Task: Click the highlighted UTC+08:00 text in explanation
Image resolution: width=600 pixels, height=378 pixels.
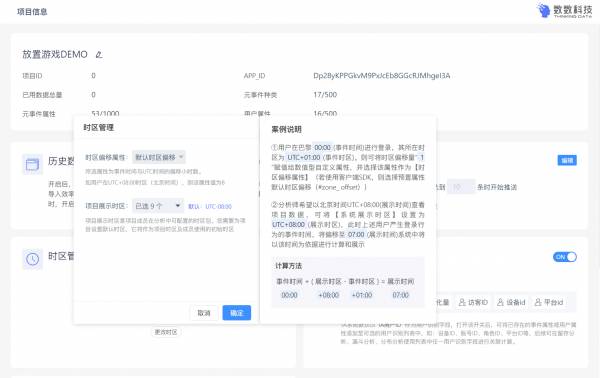Action: click(289, 225)
